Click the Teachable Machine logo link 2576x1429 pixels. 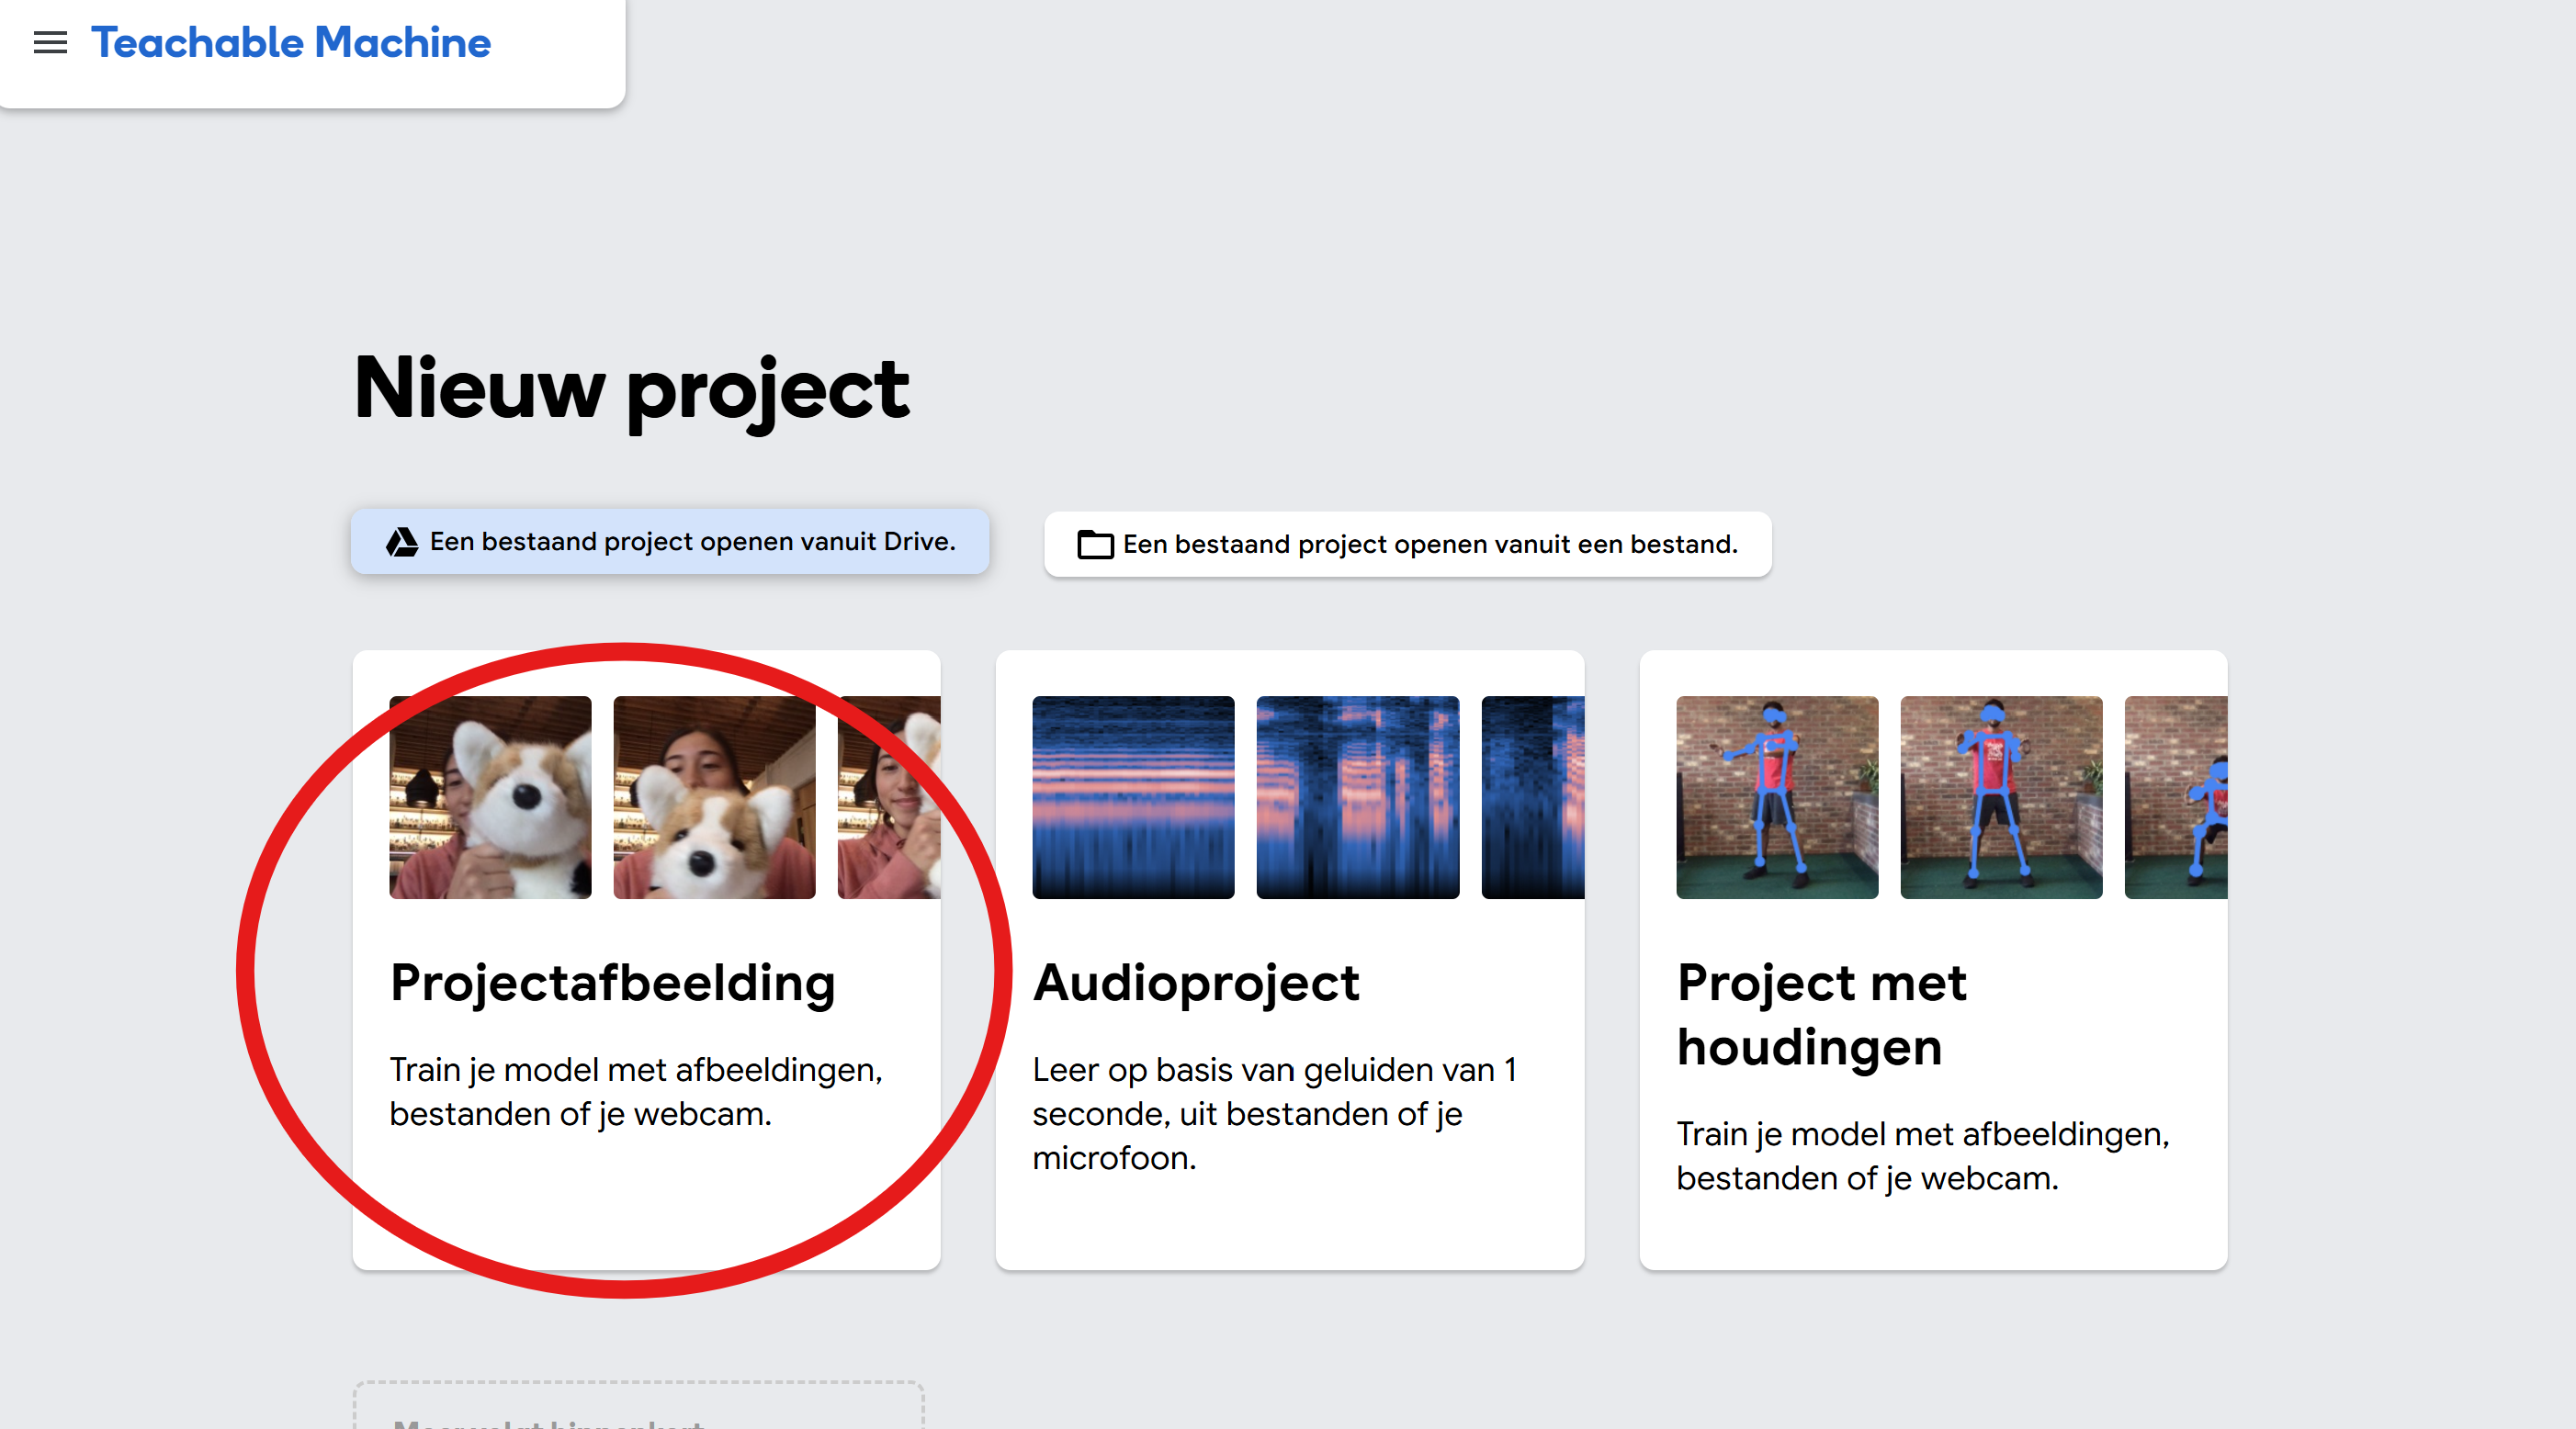pyautogui.click(x=290, y=43)
